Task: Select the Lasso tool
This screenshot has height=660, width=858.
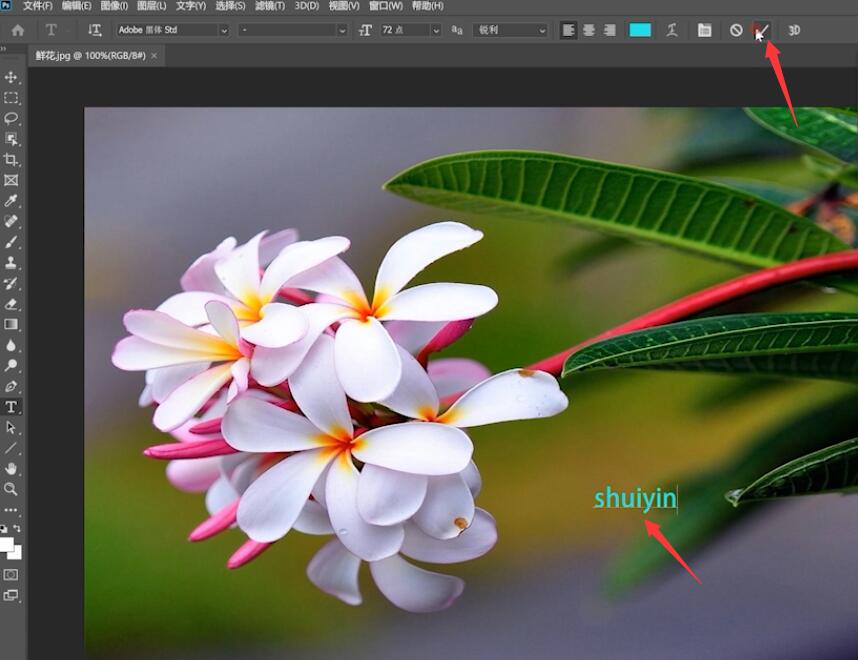Action: [x=11, y=118]
